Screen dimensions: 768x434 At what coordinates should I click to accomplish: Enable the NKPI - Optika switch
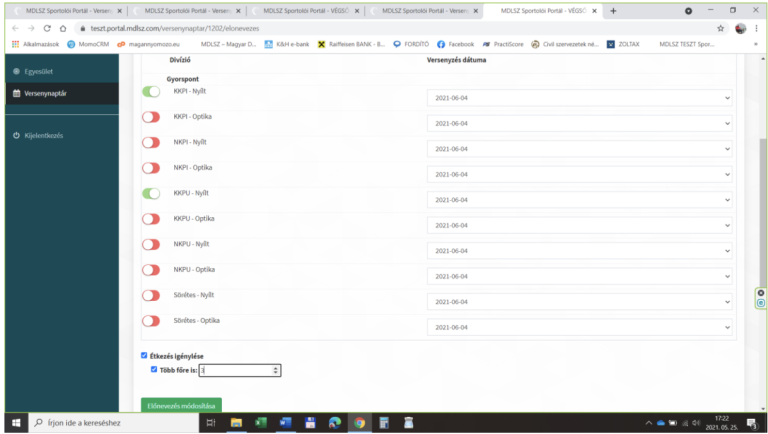151,168
